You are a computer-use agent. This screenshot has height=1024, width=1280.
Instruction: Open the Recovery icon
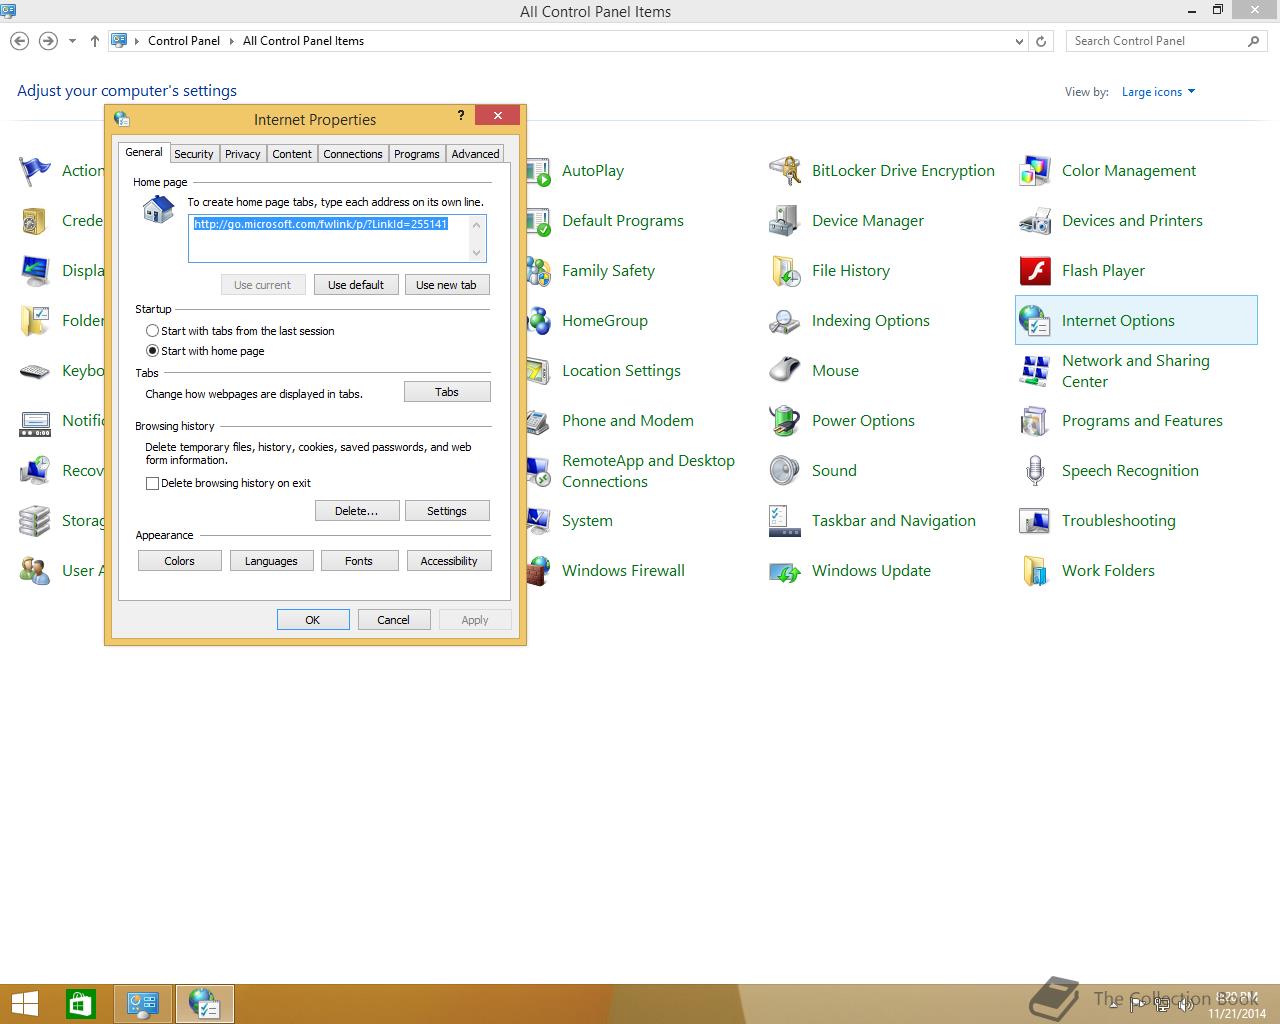[x=34, y=471]
